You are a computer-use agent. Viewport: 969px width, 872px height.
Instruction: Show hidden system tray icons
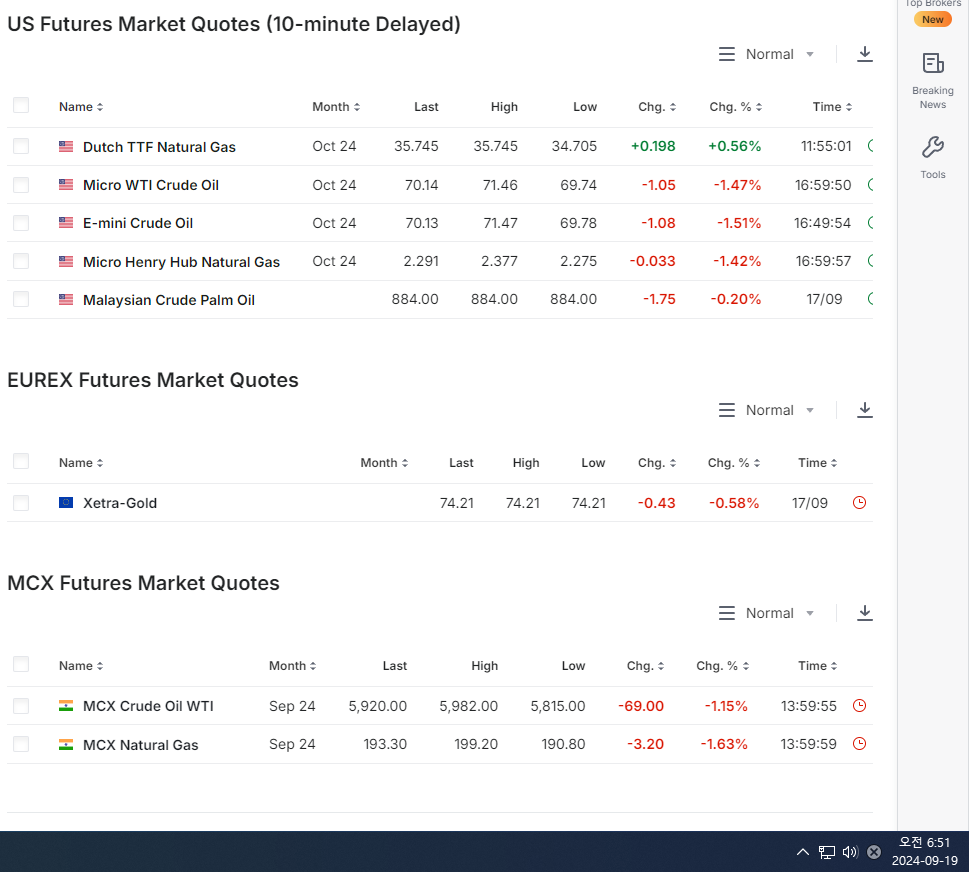pyautogui.click(x=802, y=852)
